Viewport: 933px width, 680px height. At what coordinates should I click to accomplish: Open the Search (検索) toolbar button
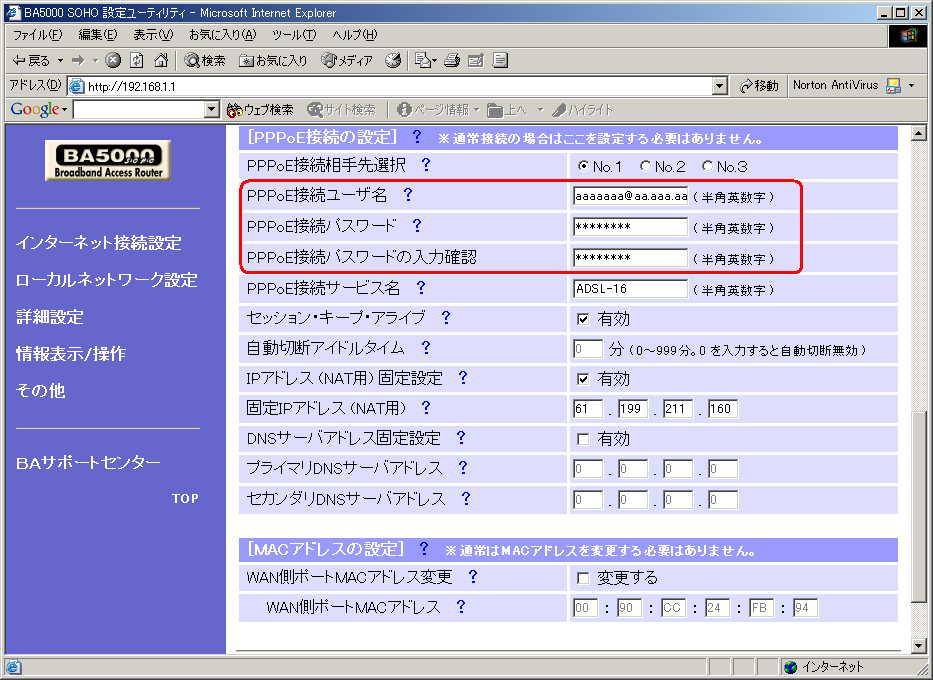(x=206, y=61)
